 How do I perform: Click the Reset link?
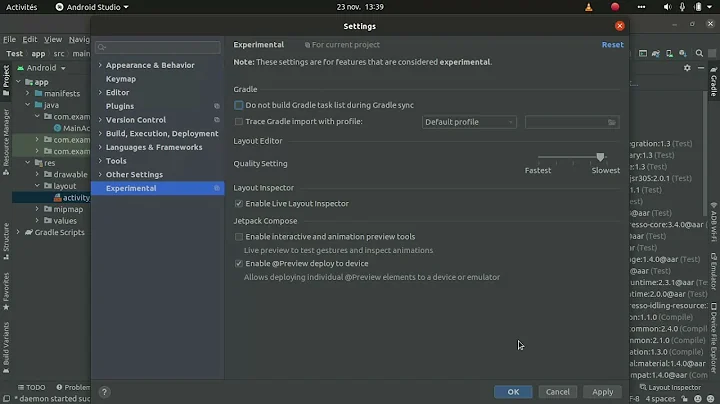pyautogui.click(x=612, y=45)
